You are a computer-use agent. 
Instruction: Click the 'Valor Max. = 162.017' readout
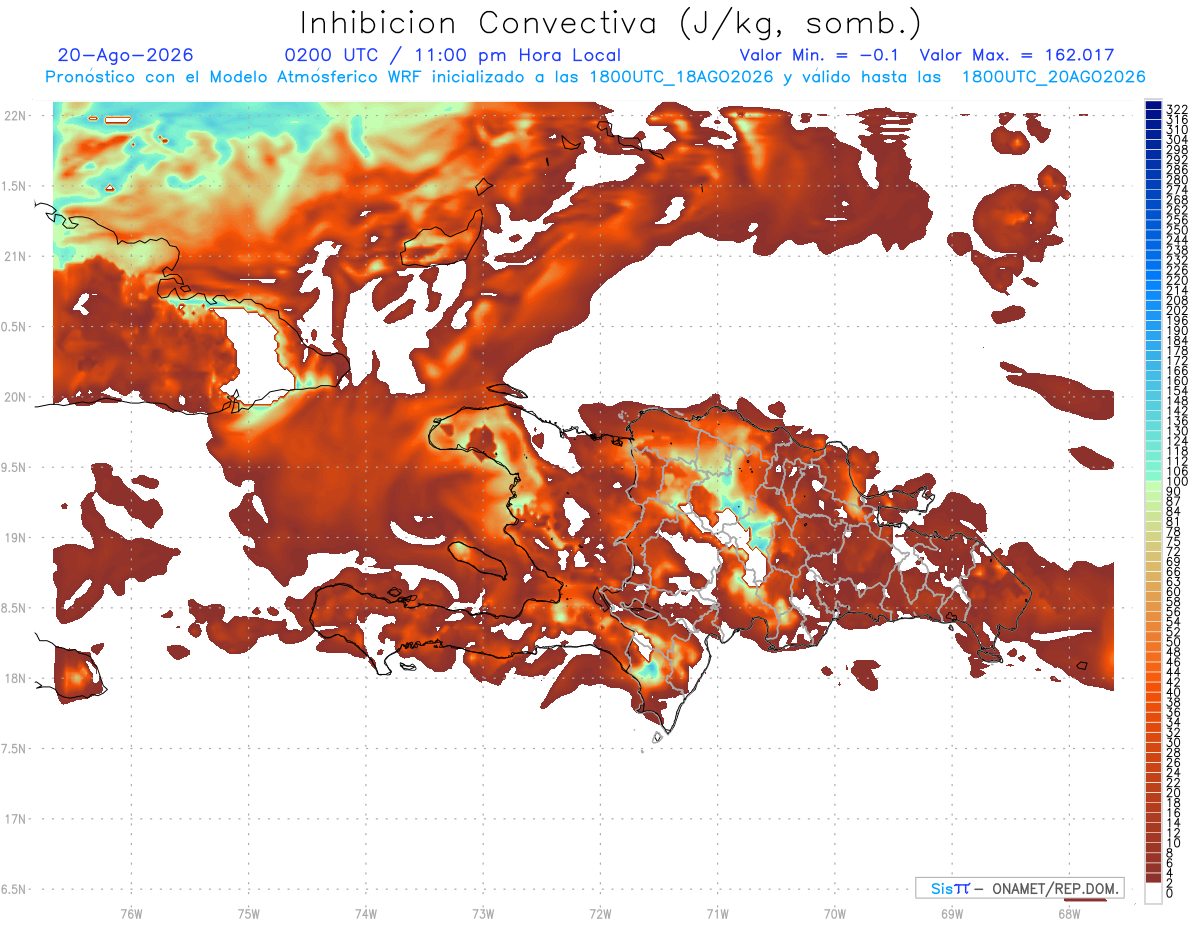coord(1017,55)
